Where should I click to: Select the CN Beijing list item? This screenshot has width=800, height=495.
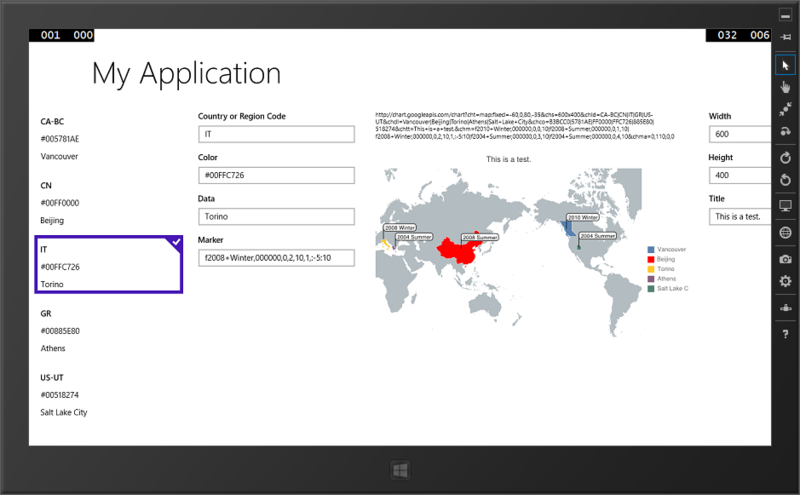click(x=109, y=203)
